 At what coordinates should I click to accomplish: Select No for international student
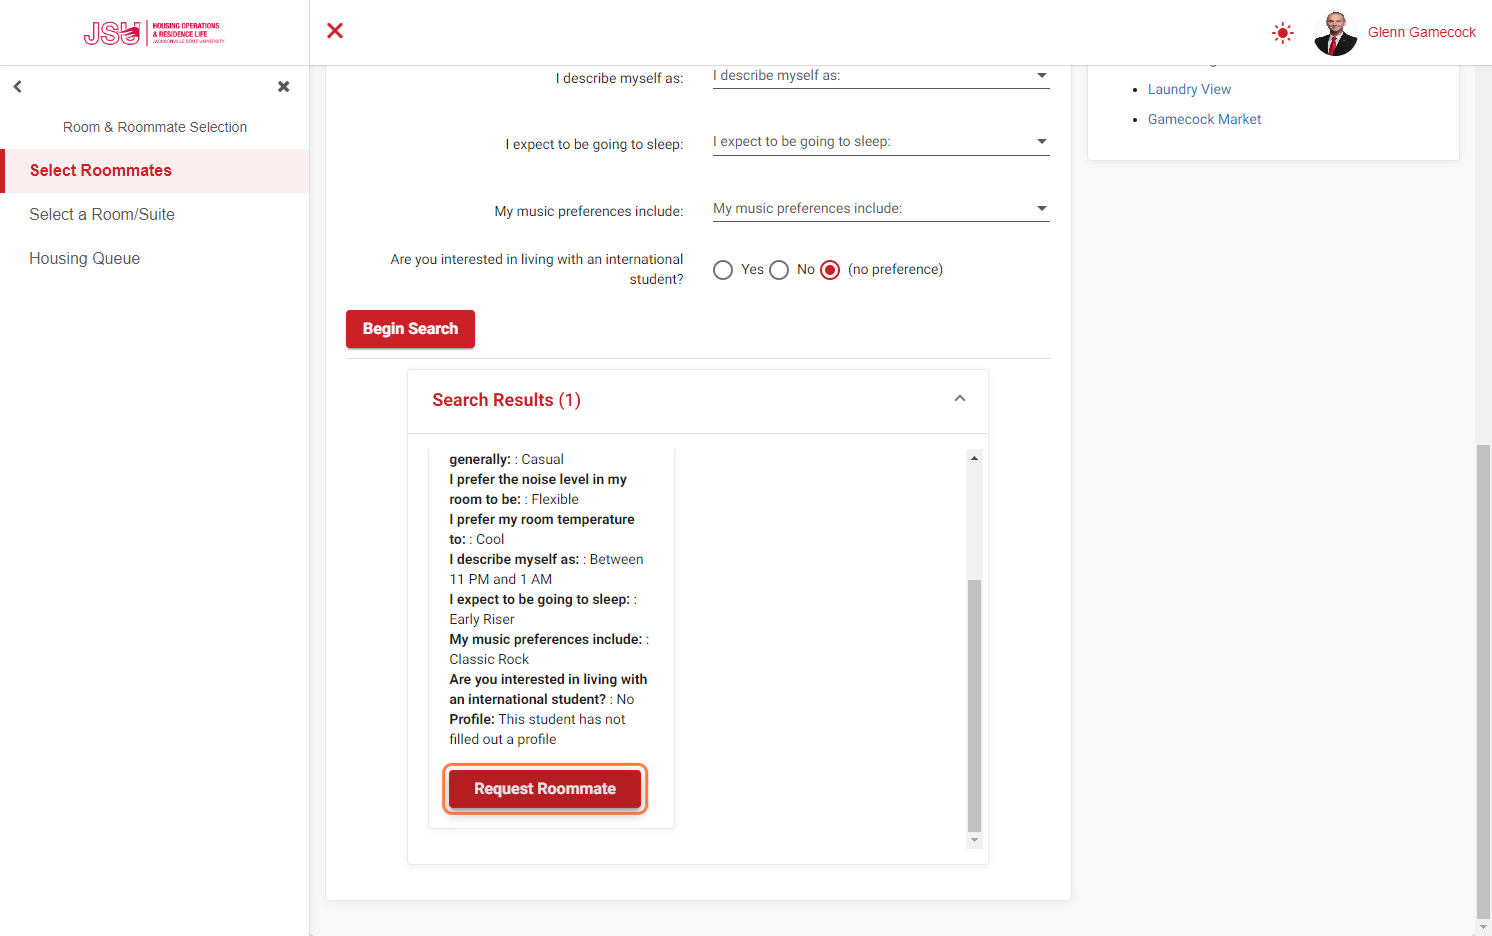click(x=779, y=270)
